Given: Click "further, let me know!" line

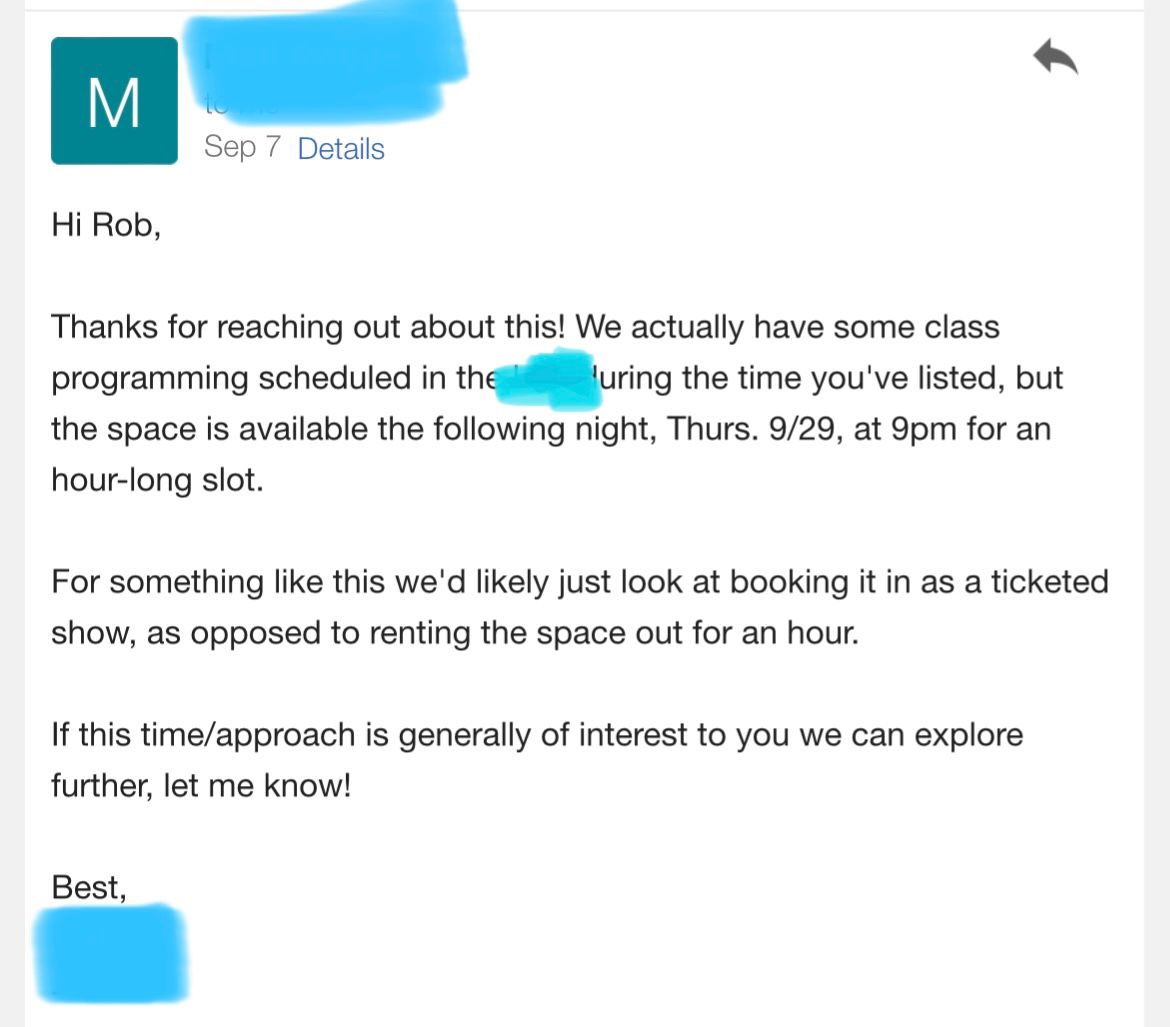Looking at the screenshot, I should [x=201, y=786].
